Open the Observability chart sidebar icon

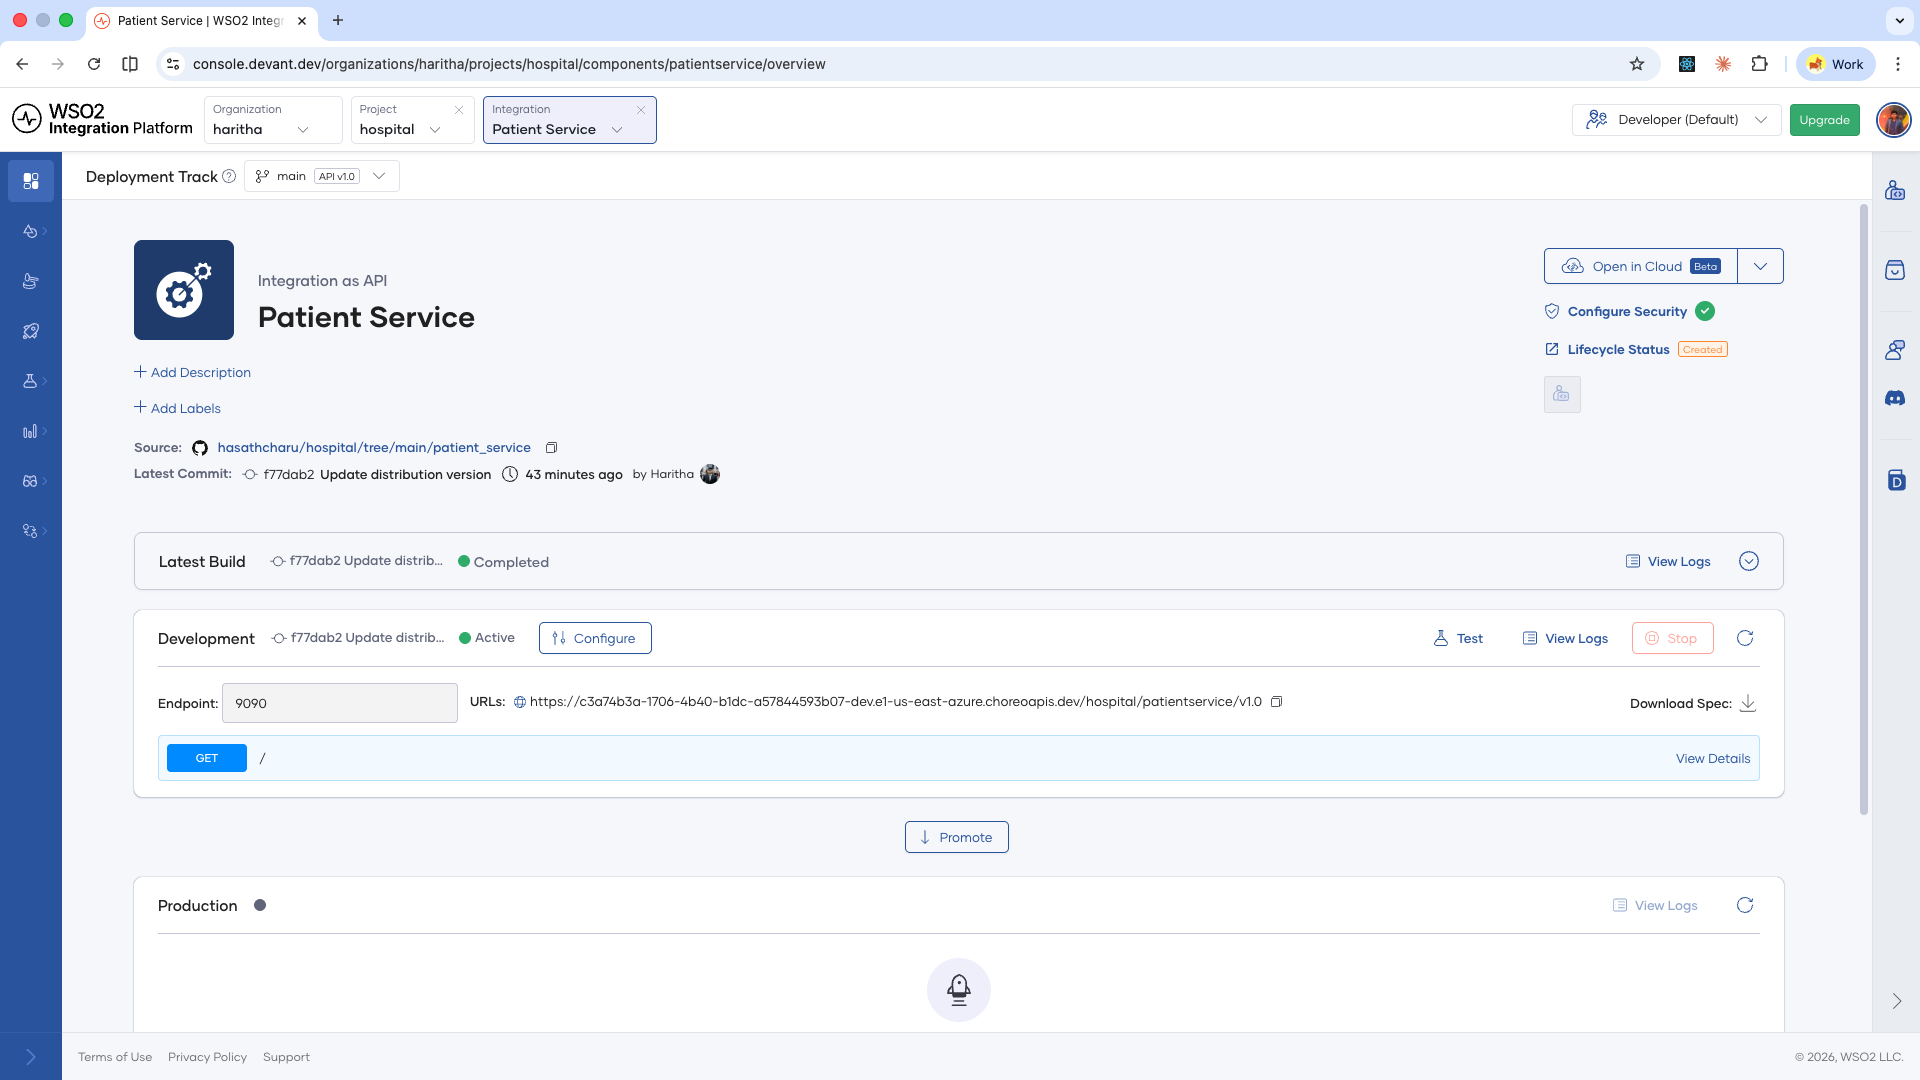[x=31, y=431]
